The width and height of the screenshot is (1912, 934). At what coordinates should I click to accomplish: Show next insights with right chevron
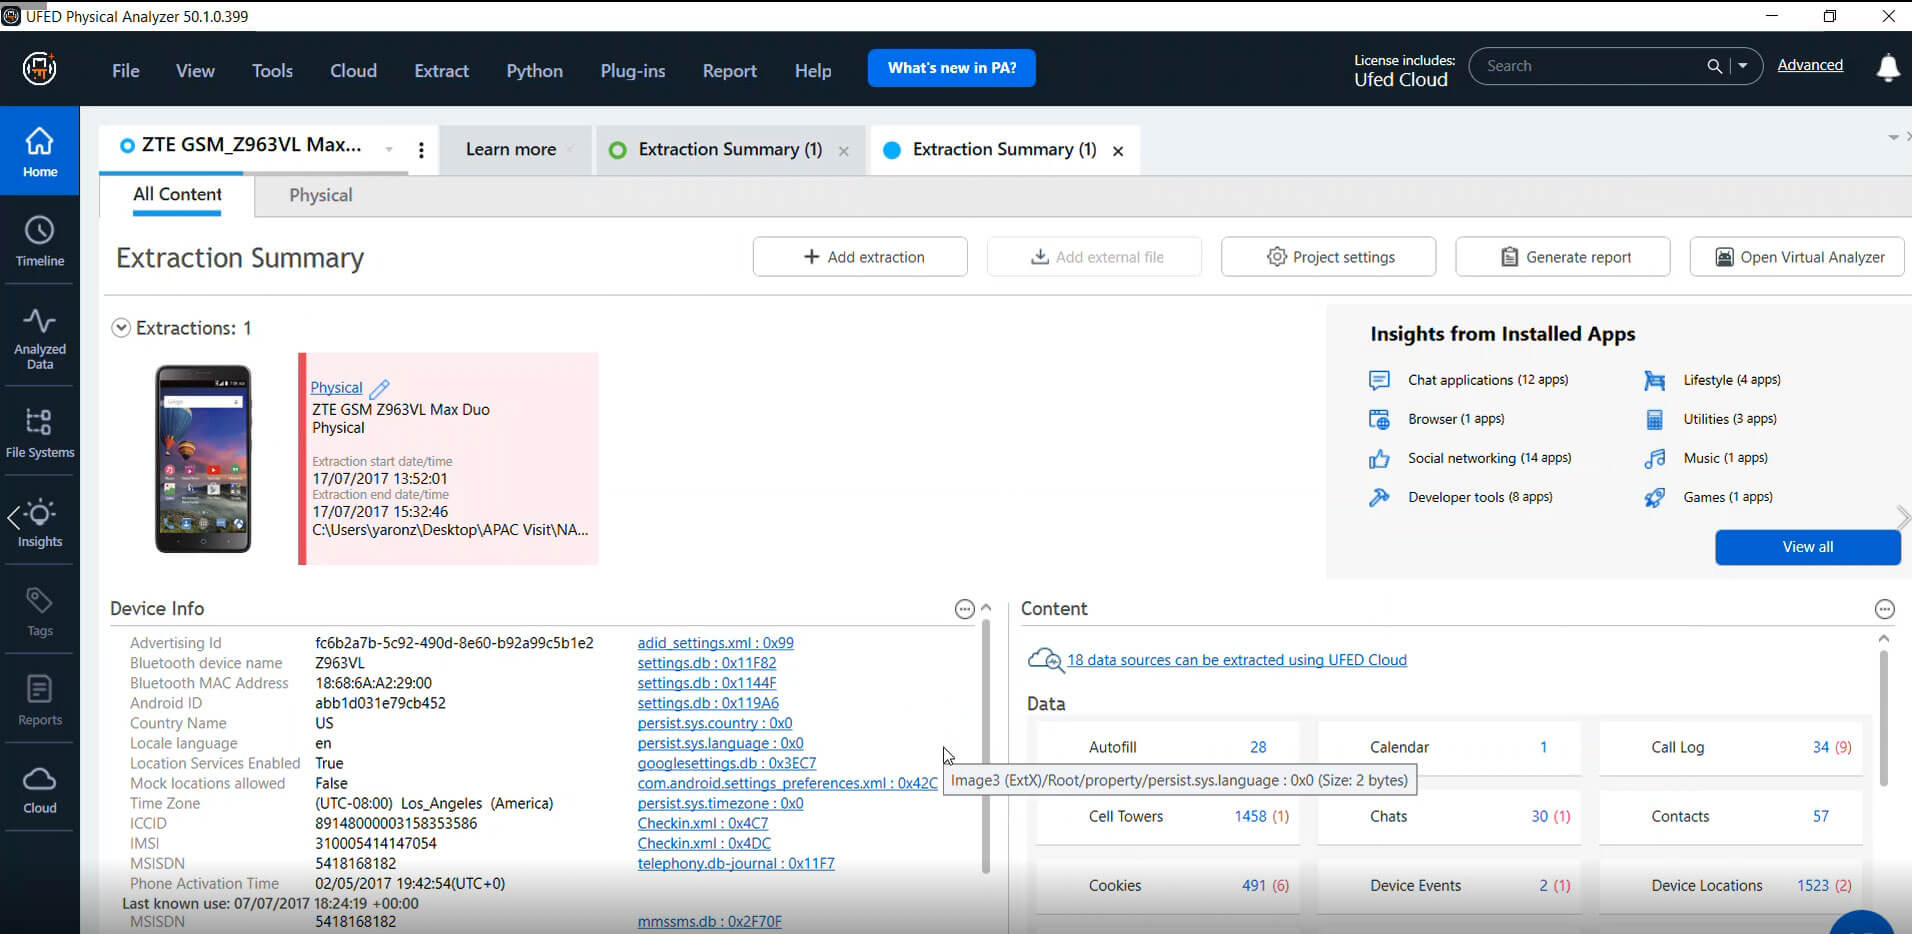click(1903, 517)
